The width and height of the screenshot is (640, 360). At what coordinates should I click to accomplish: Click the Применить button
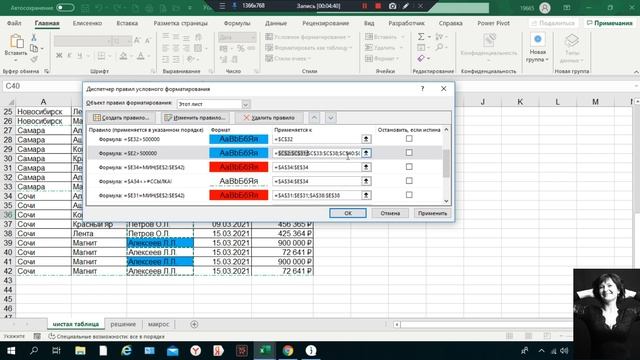[x=432, y=213]
